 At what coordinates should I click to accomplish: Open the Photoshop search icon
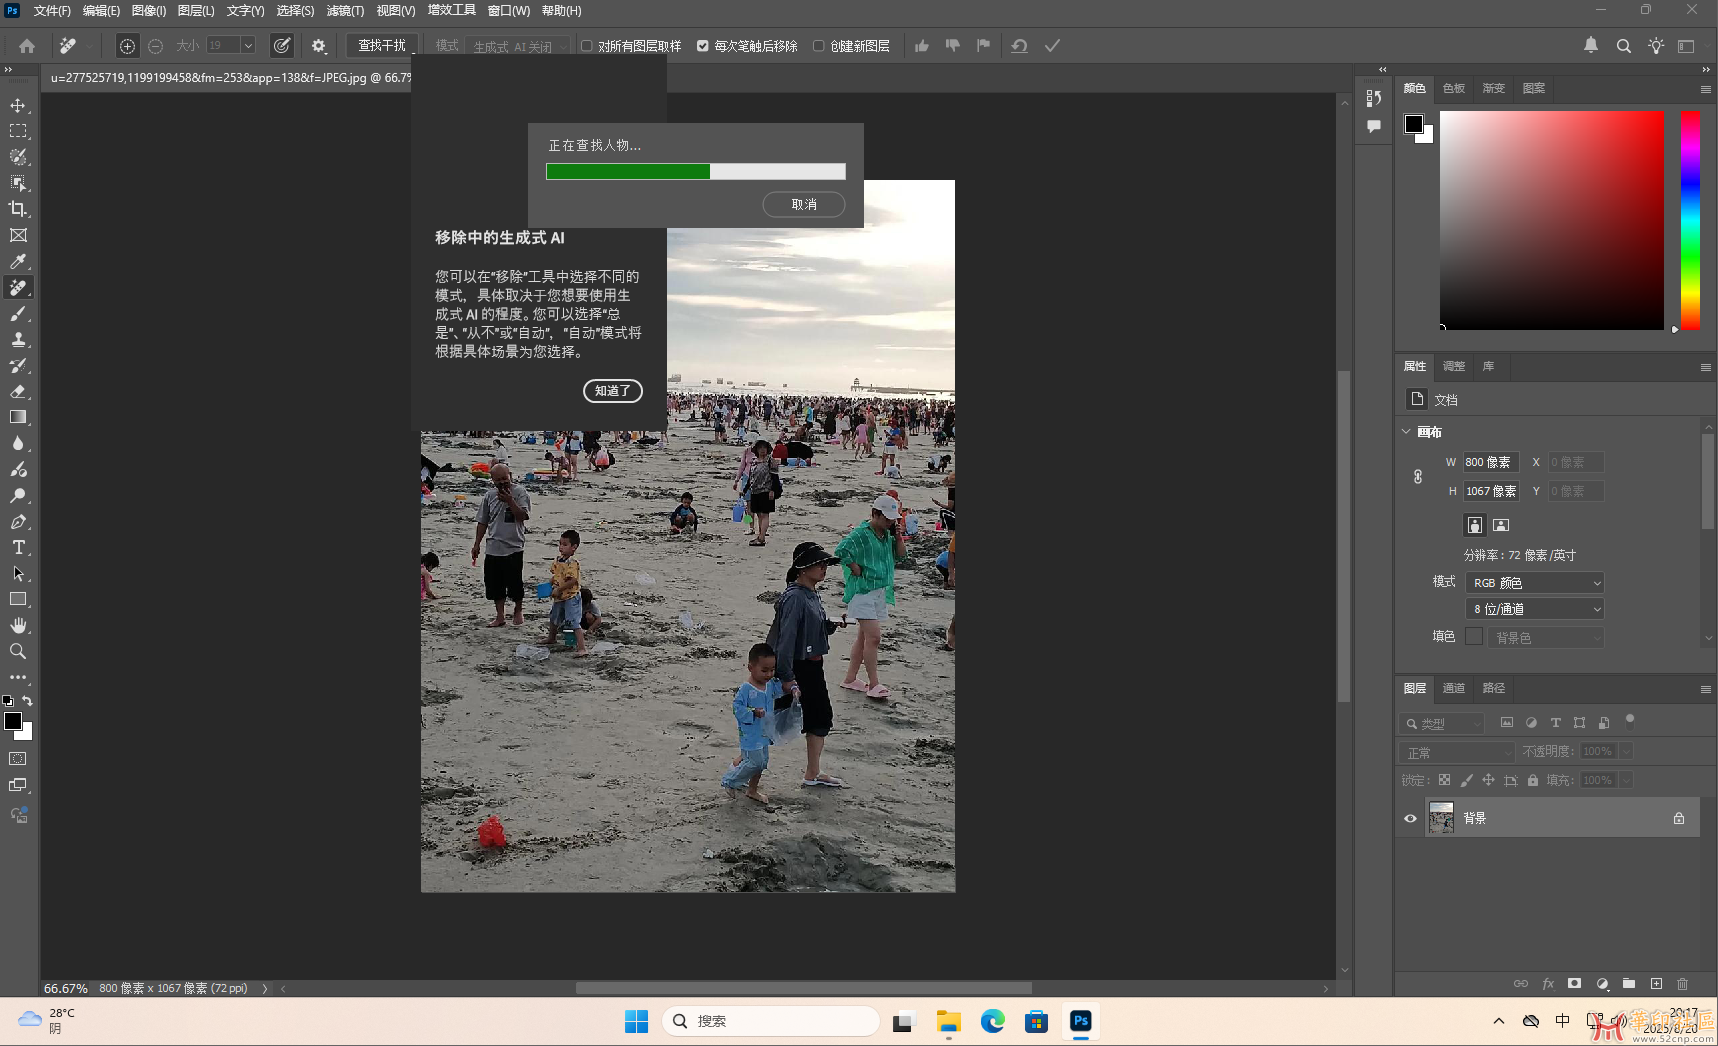click(x=1624, y=46)
